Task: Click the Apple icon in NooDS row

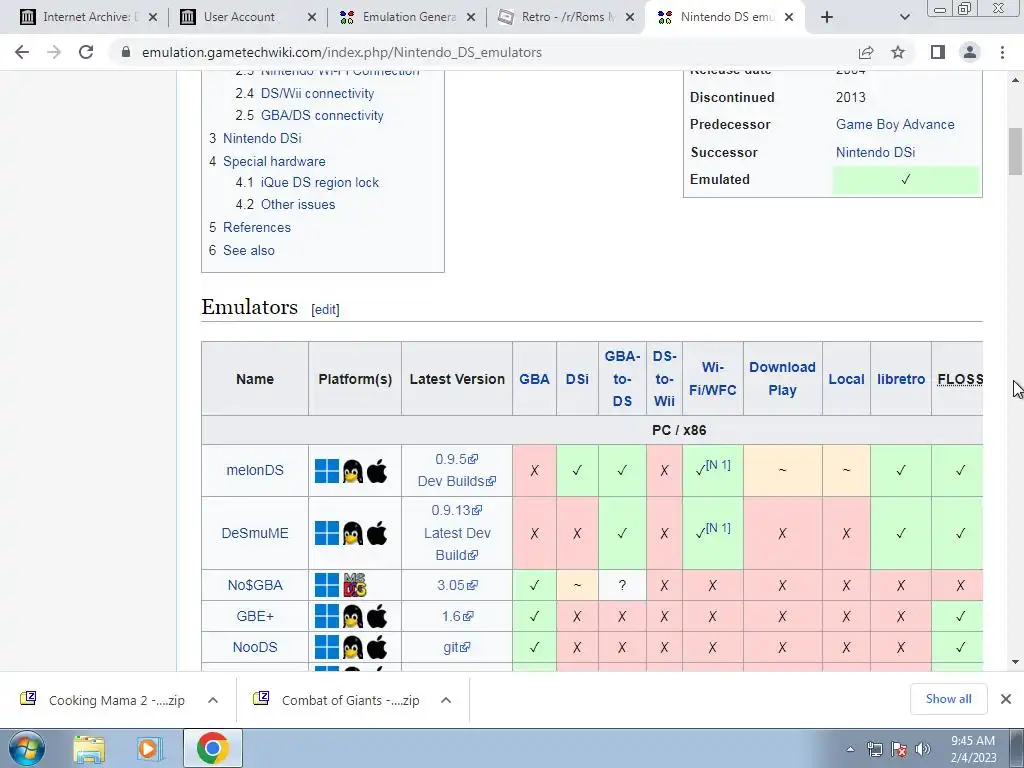Action: [377, 647]
